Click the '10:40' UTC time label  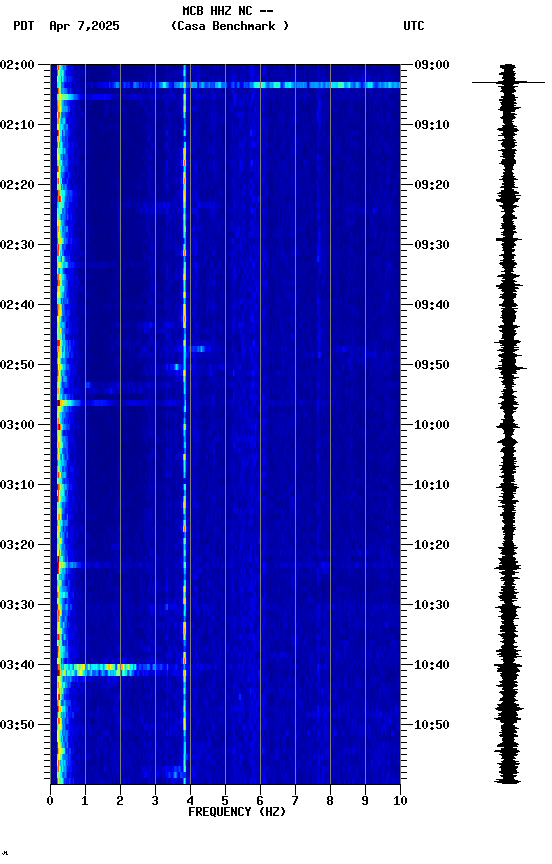[x=432, y=665]
